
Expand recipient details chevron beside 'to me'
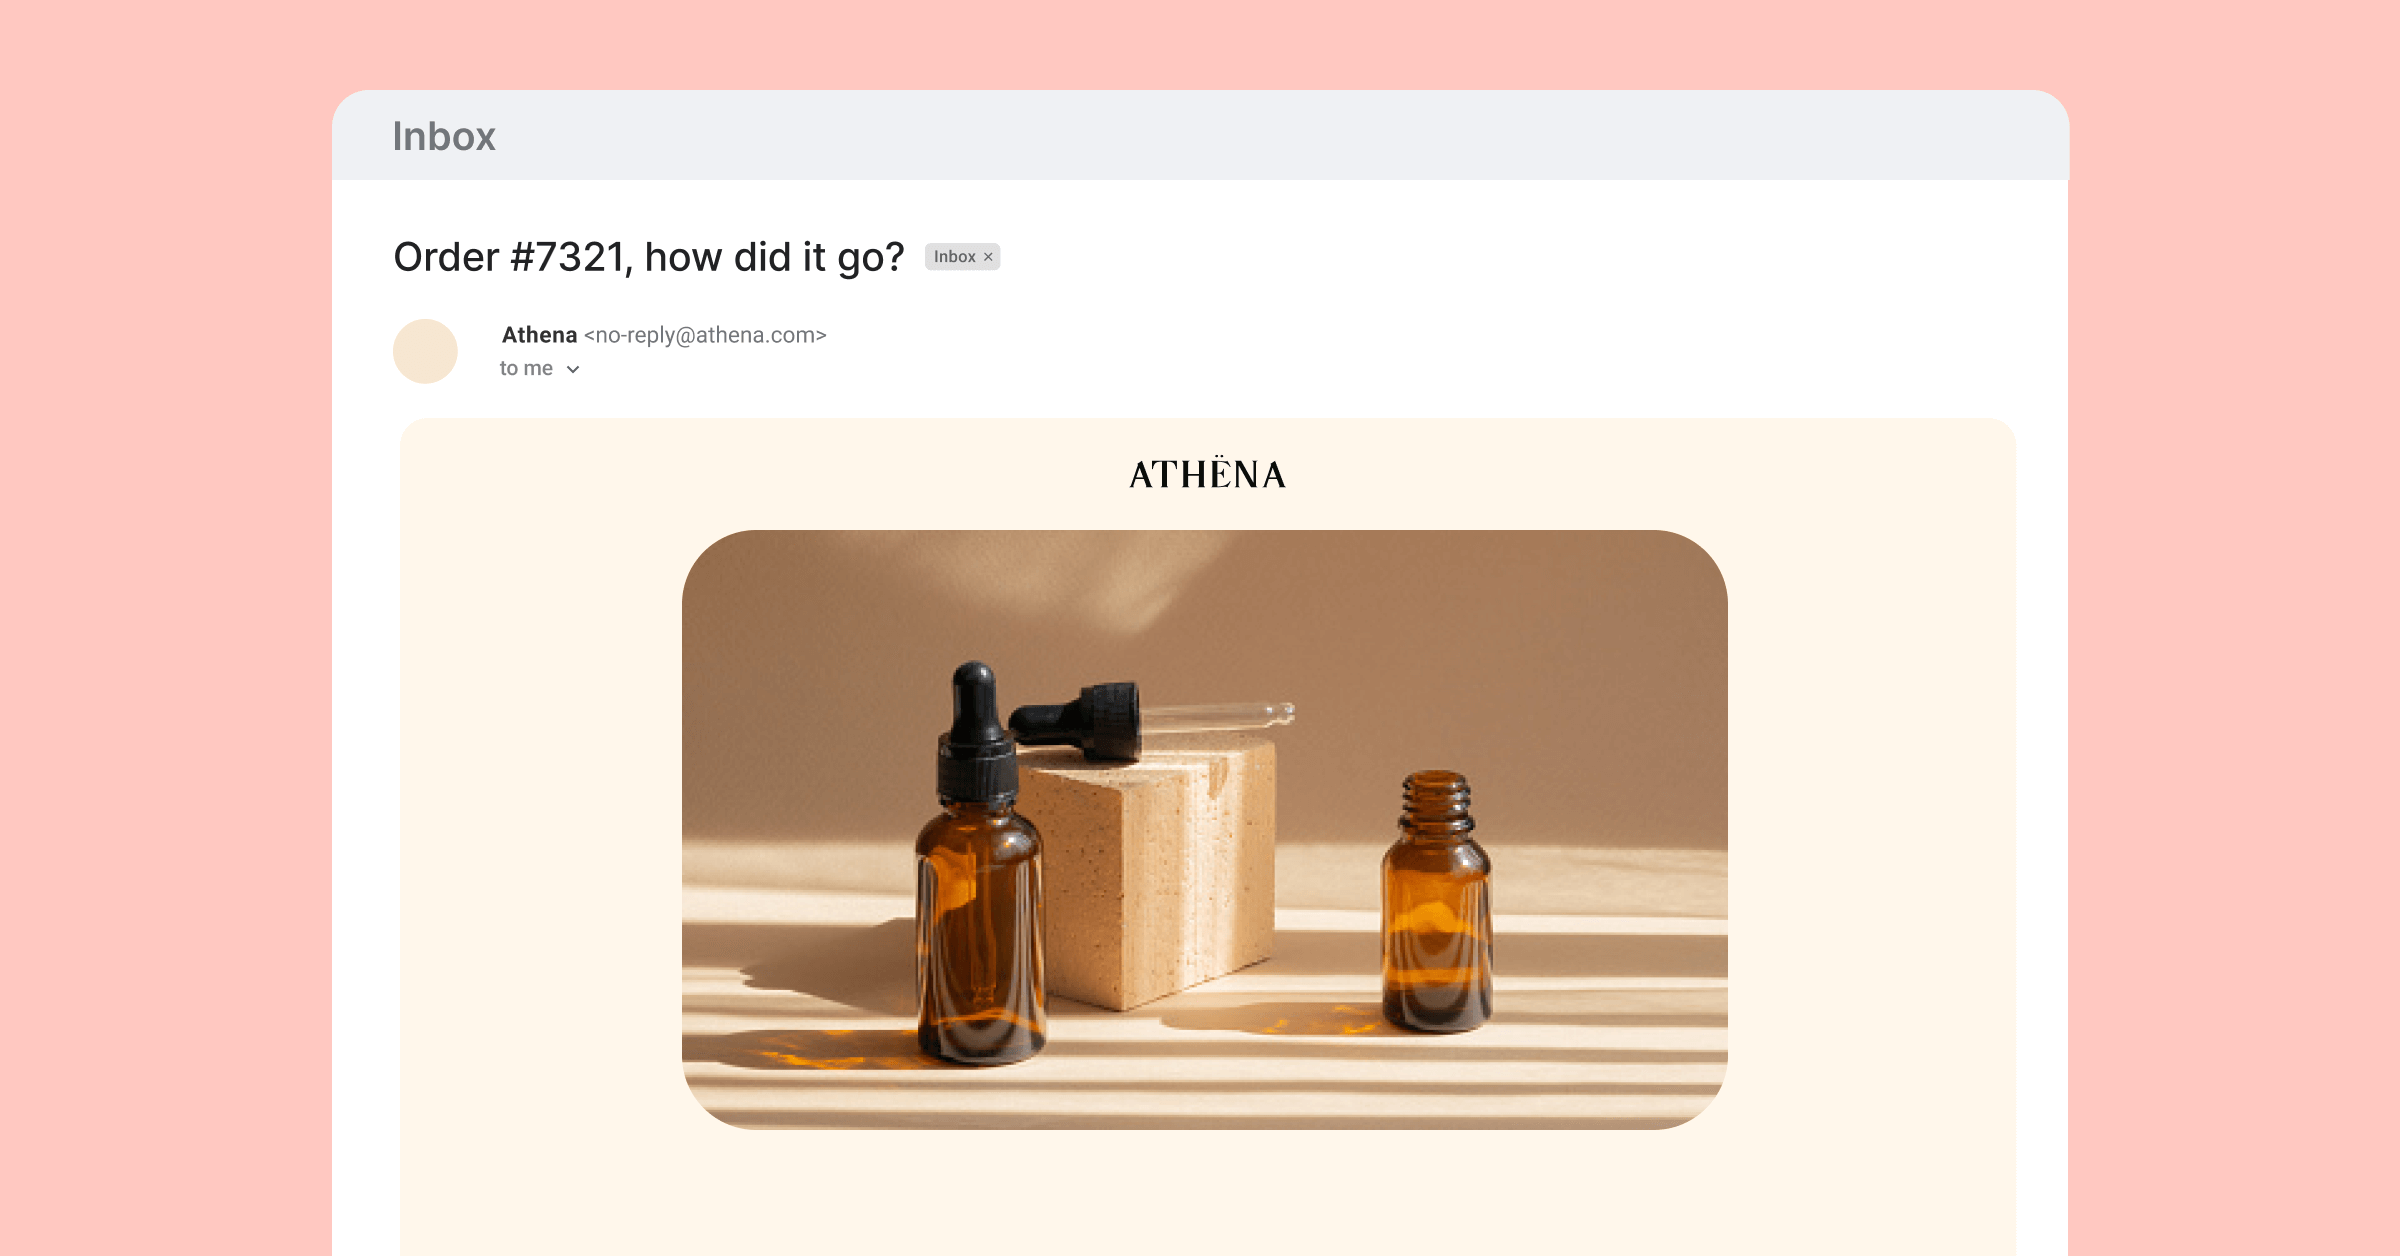click(x=573, y=369)
